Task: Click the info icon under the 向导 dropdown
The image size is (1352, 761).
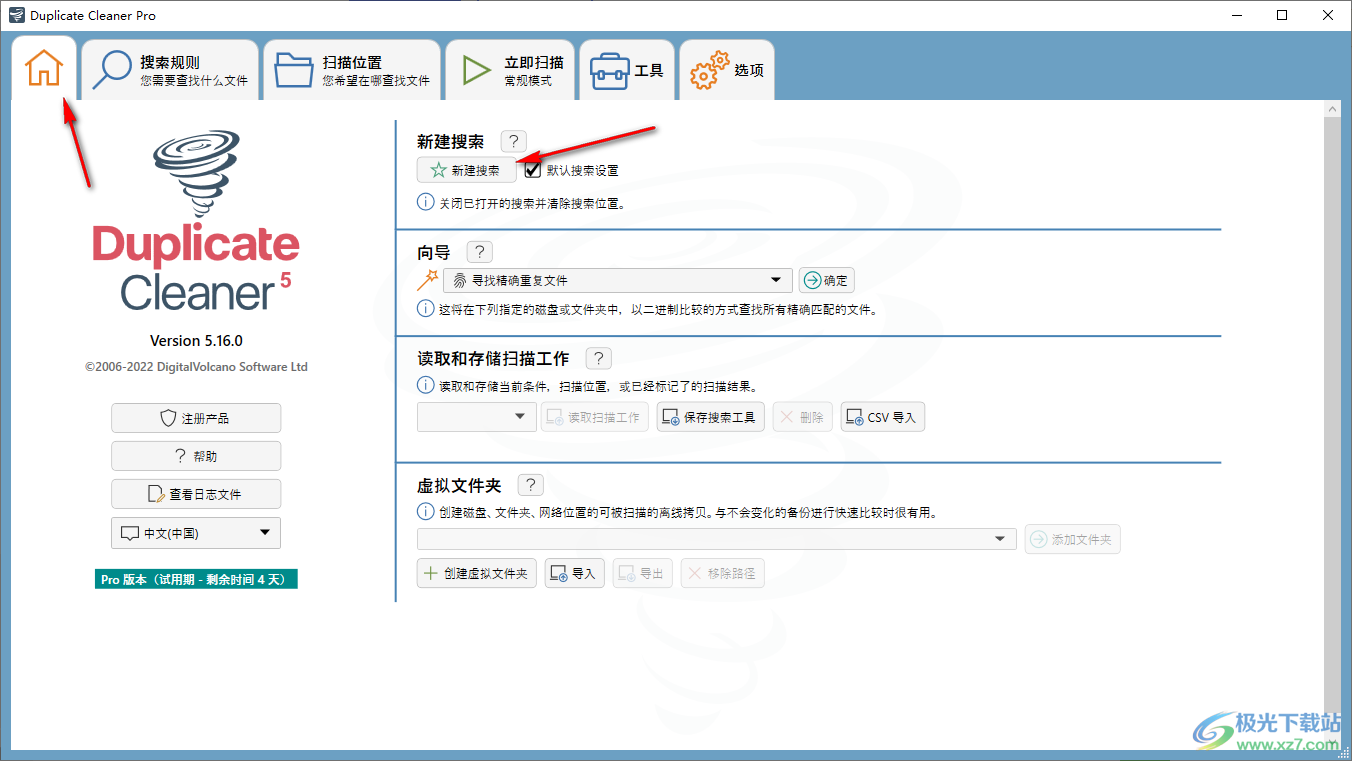Action: [425, 310]
